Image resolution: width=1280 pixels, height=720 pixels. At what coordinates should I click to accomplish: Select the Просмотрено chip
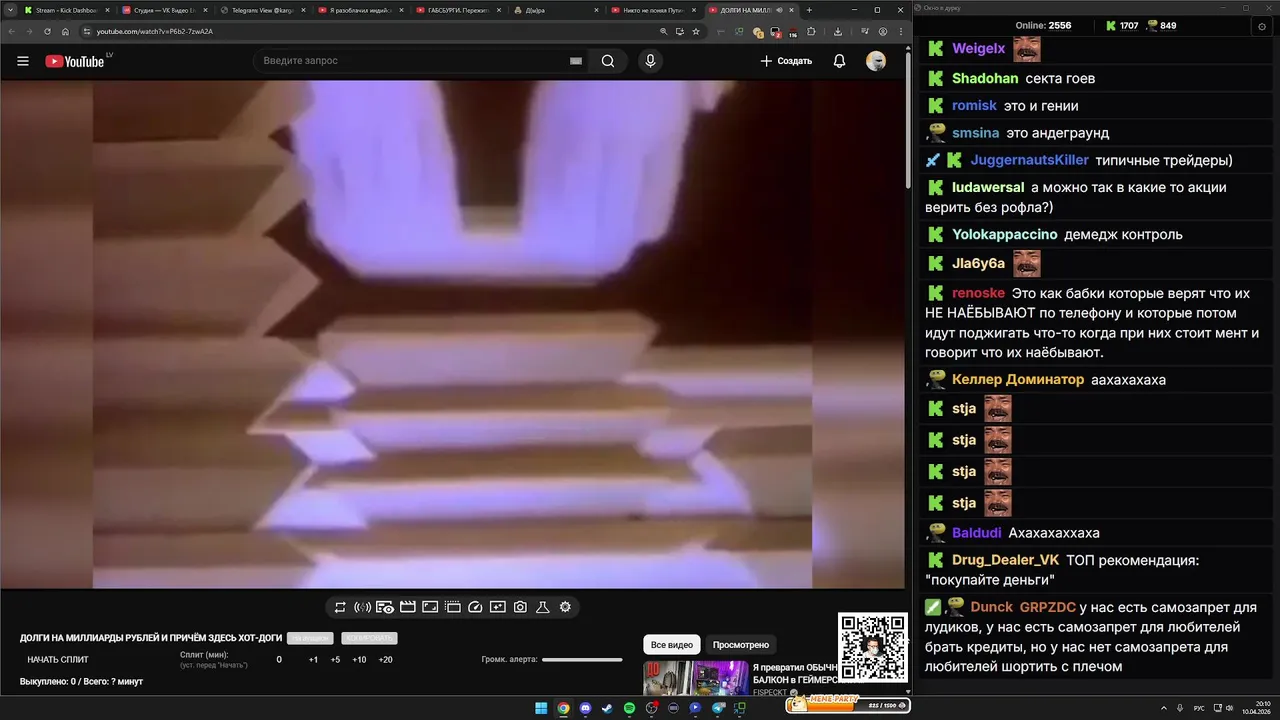click(741, 645)
